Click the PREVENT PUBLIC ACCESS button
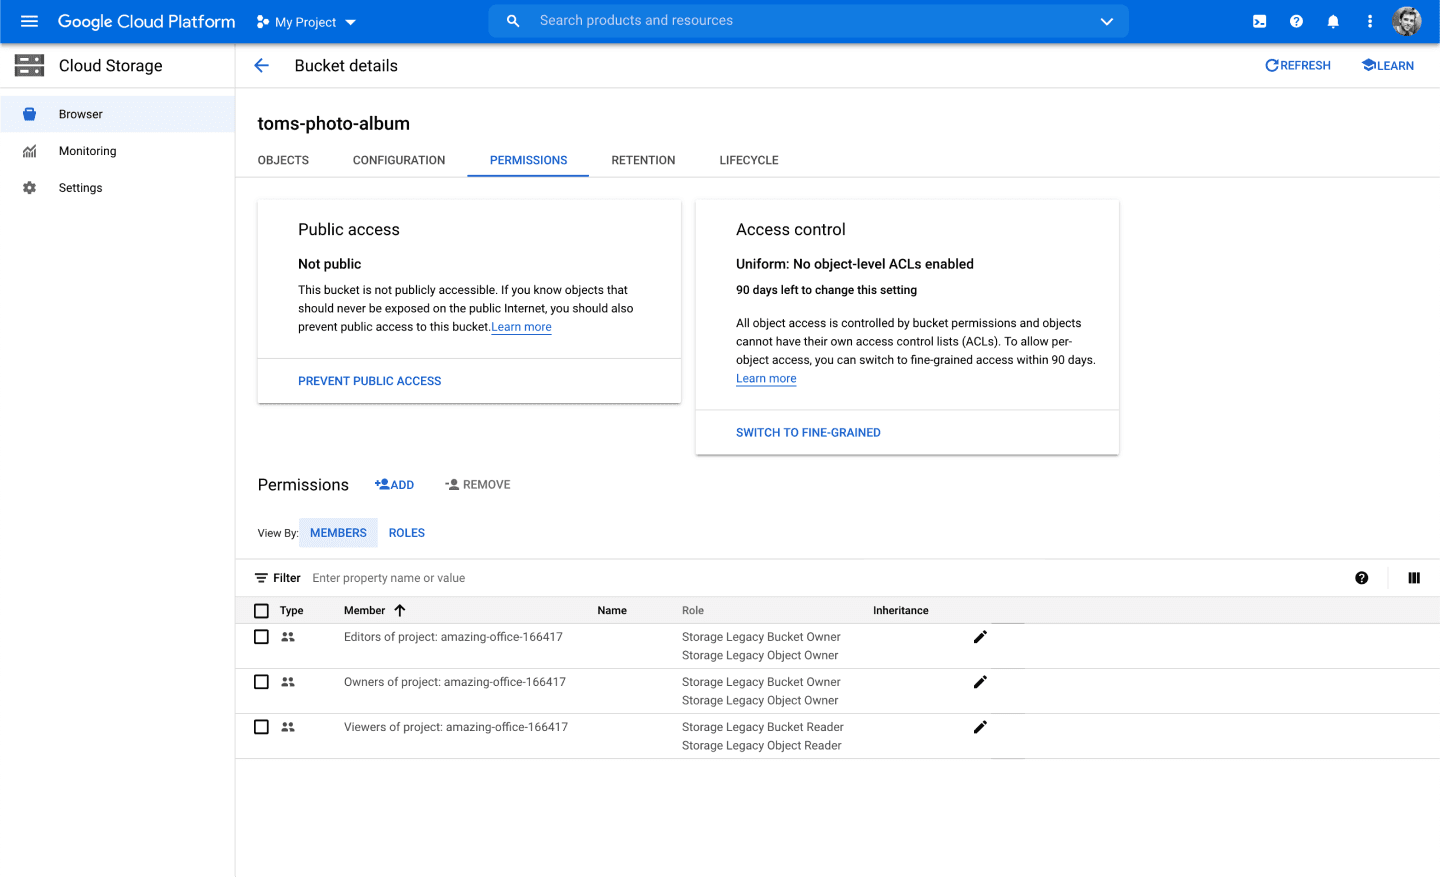 pyautogui.click(x=369, y=381)
